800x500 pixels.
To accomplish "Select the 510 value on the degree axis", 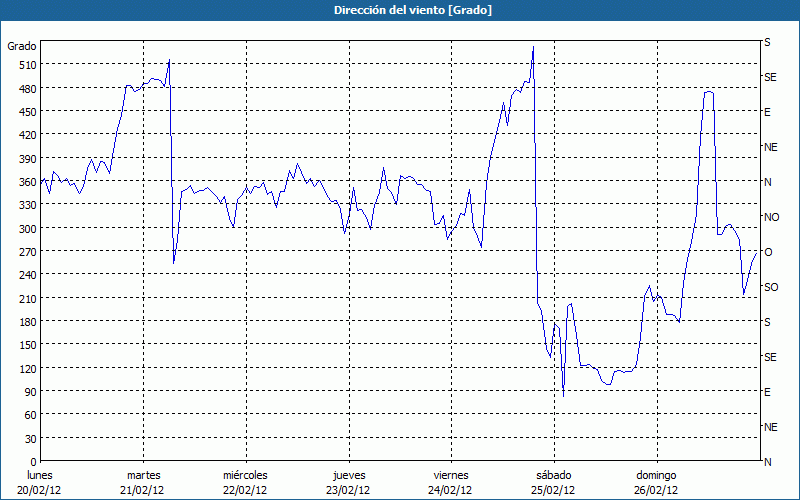I will pyautogui.click(x=27, y=65).
